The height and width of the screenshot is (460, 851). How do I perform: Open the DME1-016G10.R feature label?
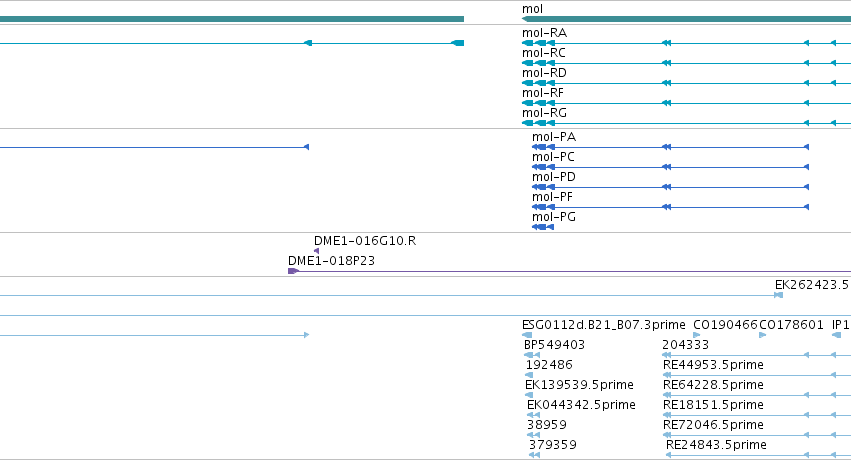coord(365,241)
